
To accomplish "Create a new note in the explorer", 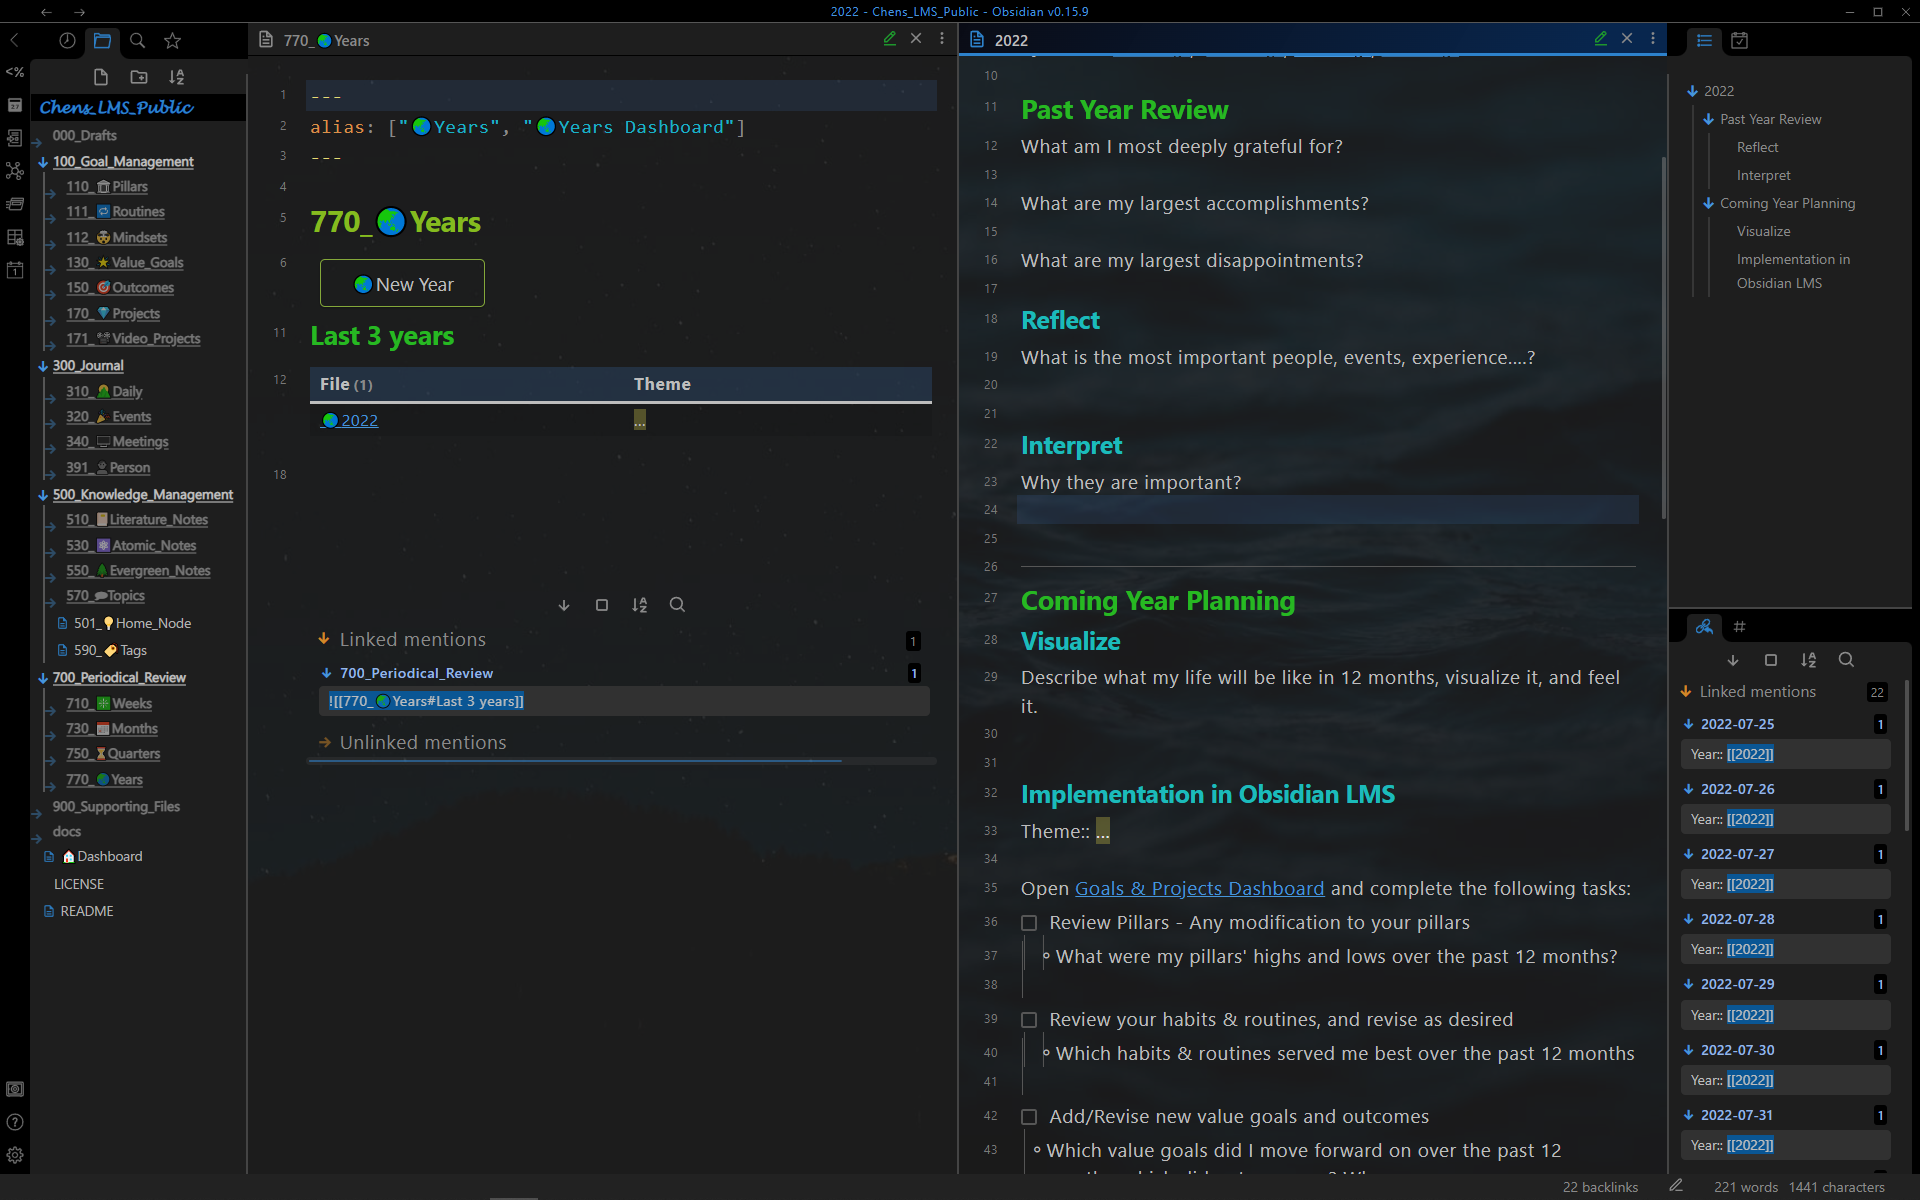I will pos(101,77).
